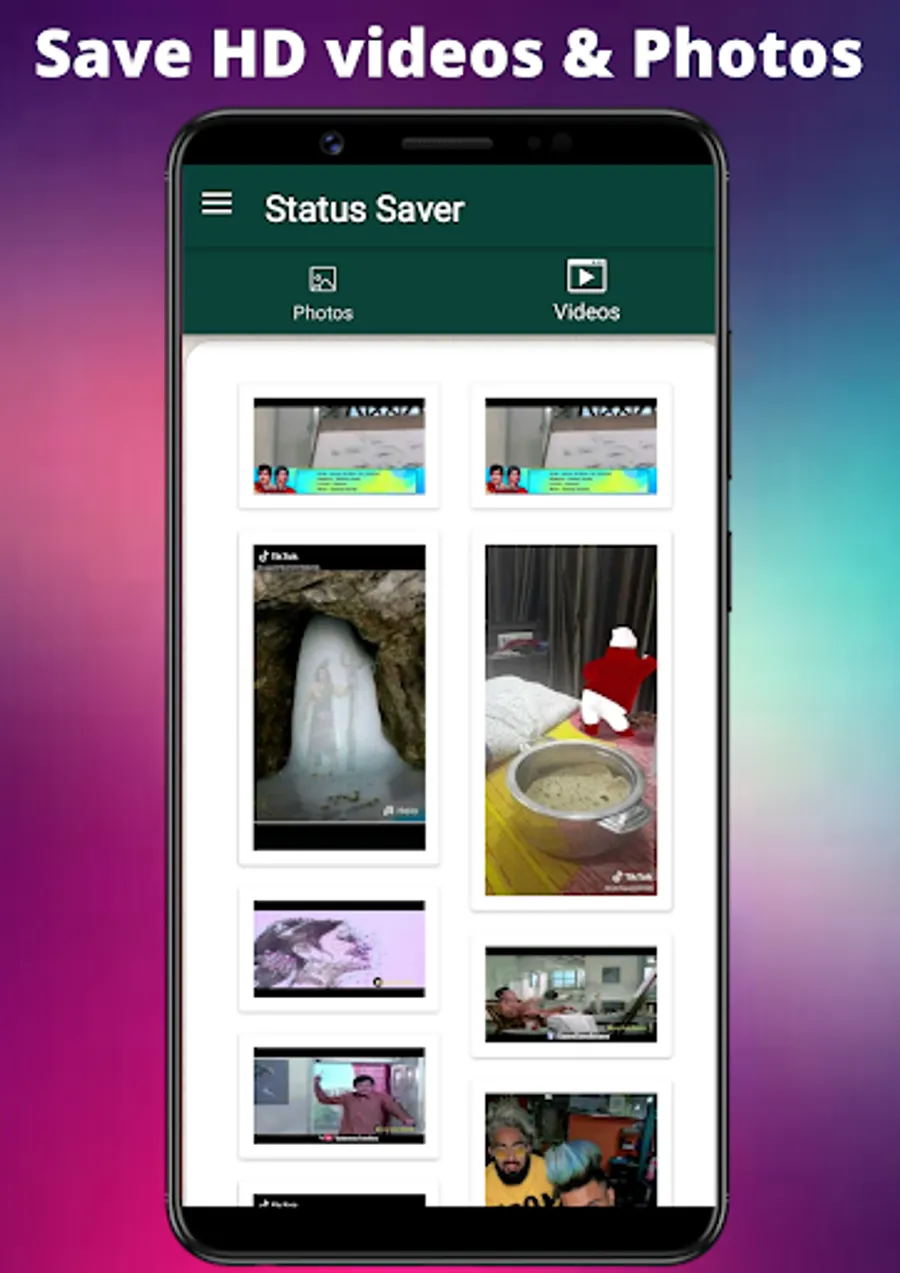Switch to the Photos tab

pyautogui.click(x=323, y=293)
